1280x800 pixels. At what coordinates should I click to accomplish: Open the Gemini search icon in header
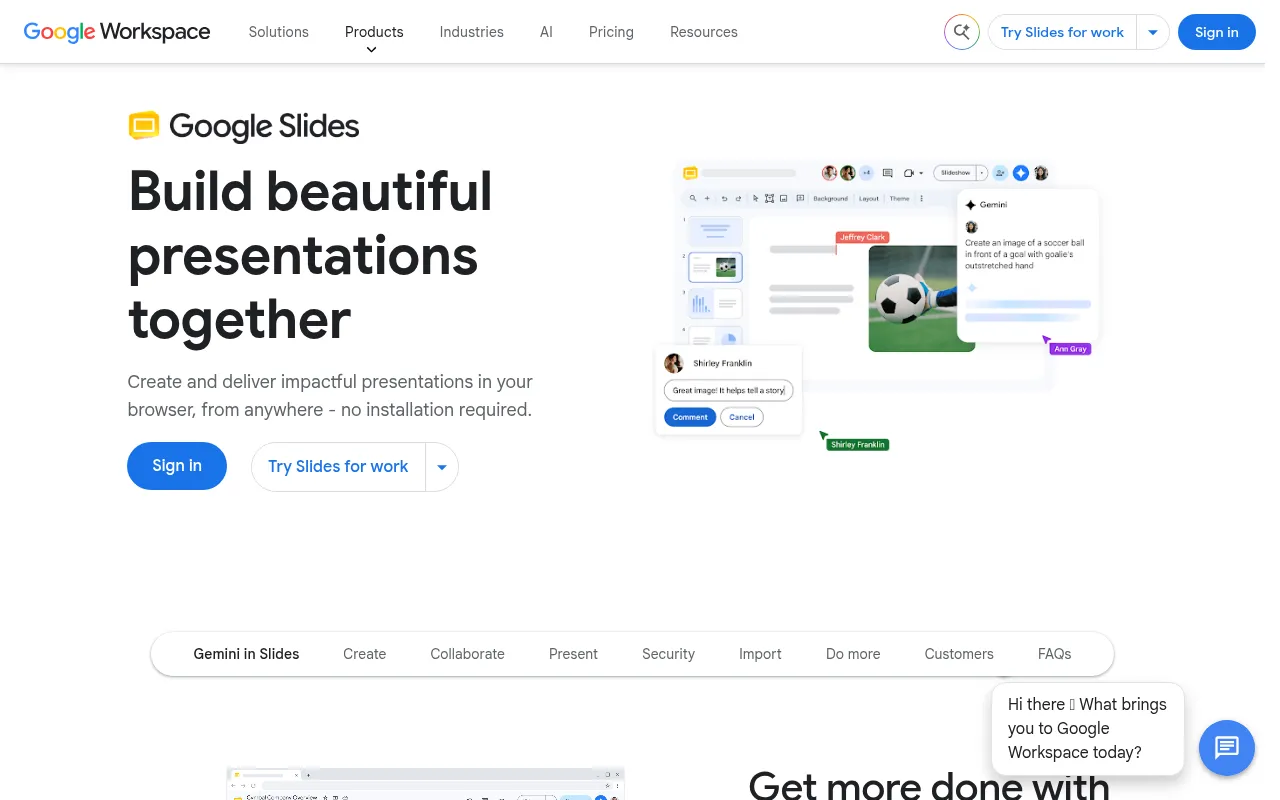coord(961,32)
